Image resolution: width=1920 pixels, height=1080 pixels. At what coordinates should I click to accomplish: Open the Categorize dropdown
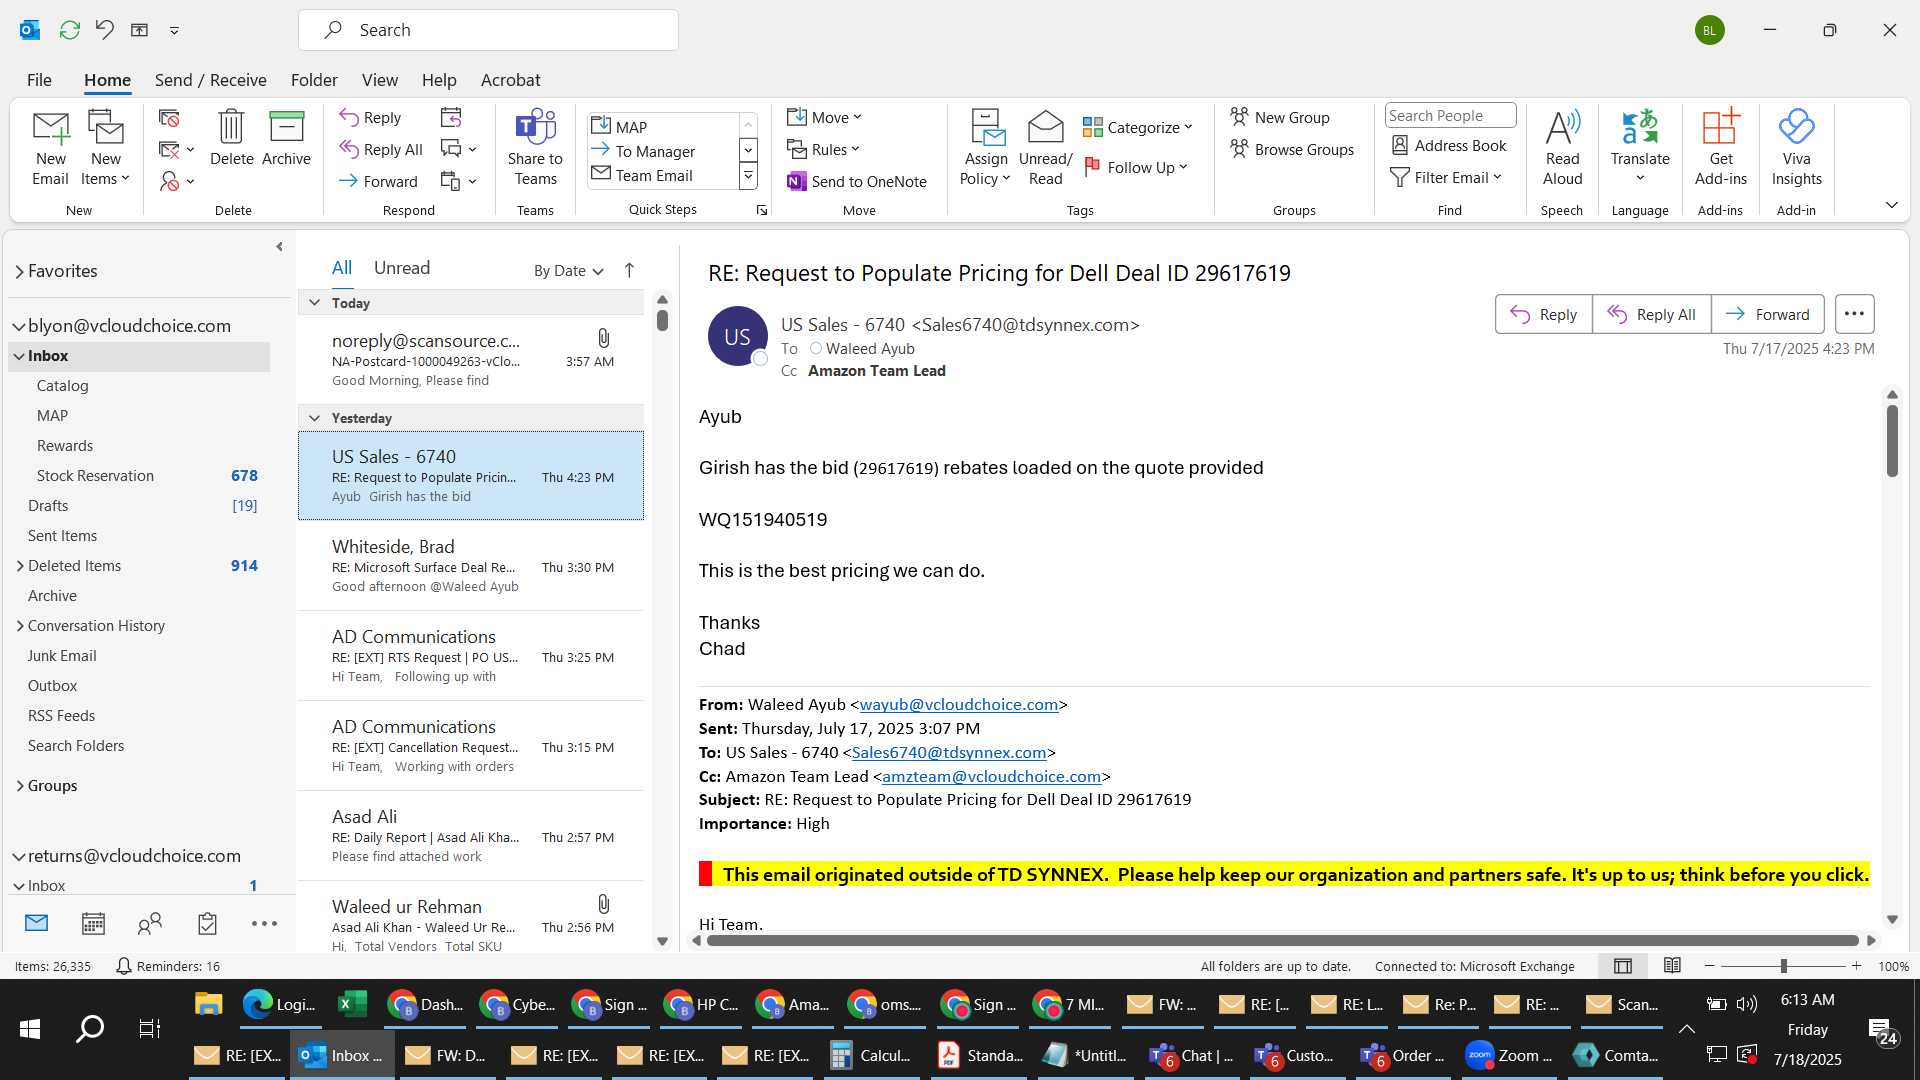1138,127
